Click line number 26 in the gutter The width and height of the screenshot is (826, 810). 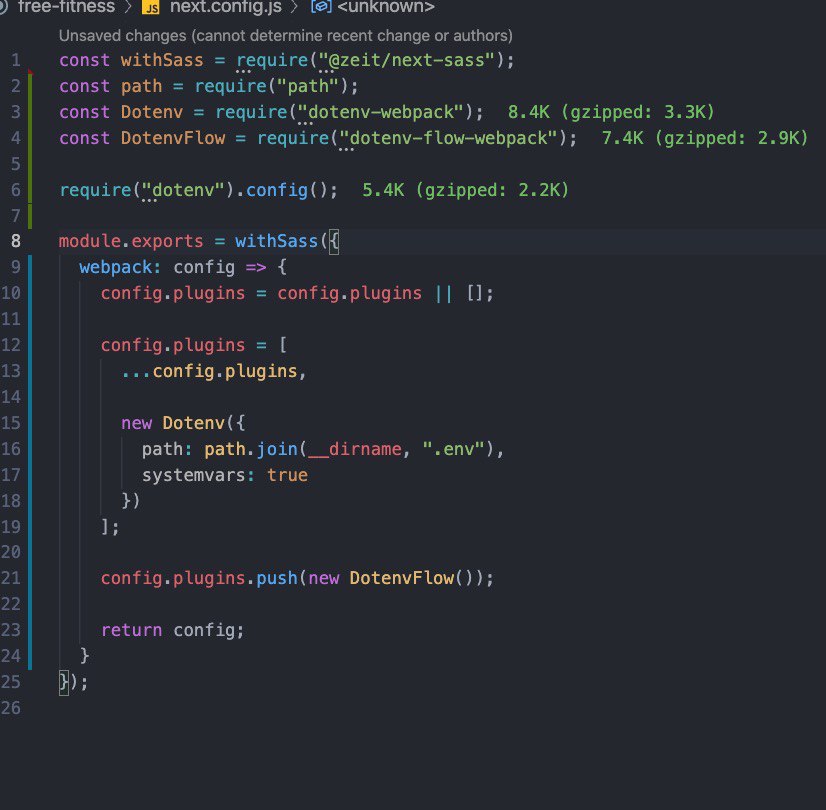click(11, 707)
